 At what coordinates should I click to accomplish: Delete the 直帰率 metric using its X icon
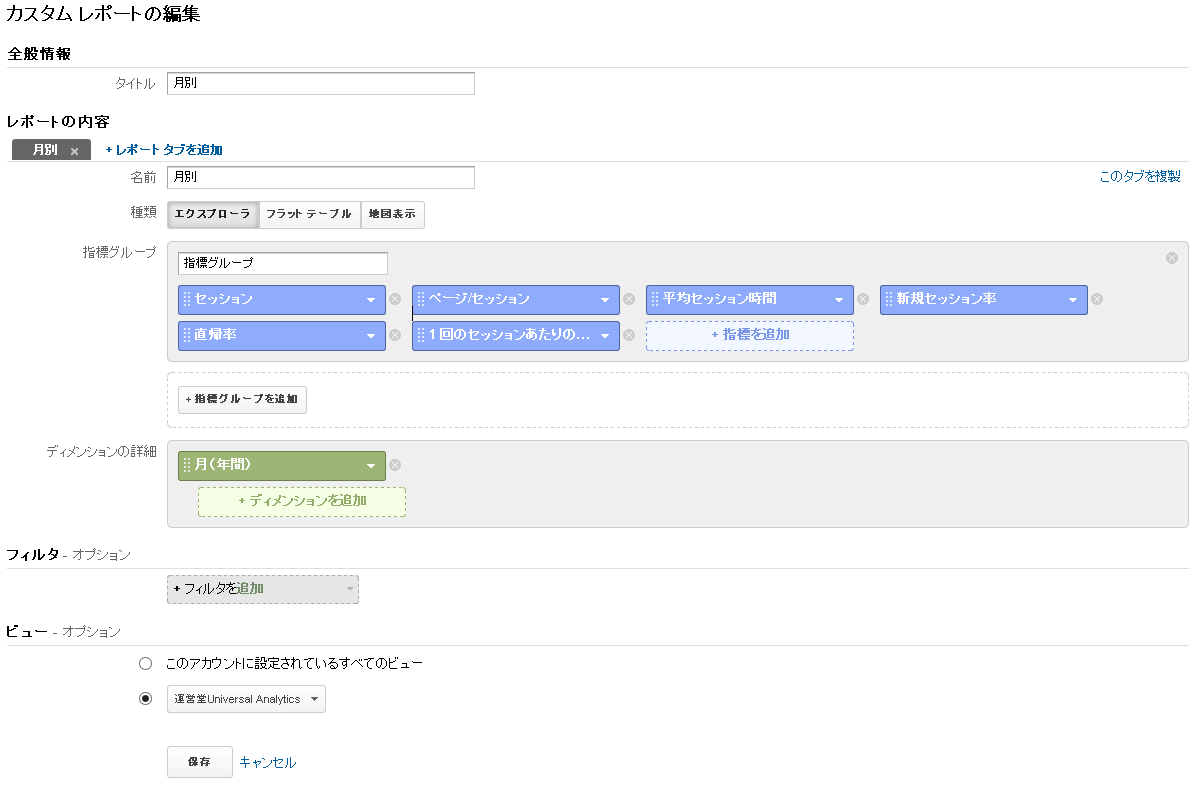(395, 335)
